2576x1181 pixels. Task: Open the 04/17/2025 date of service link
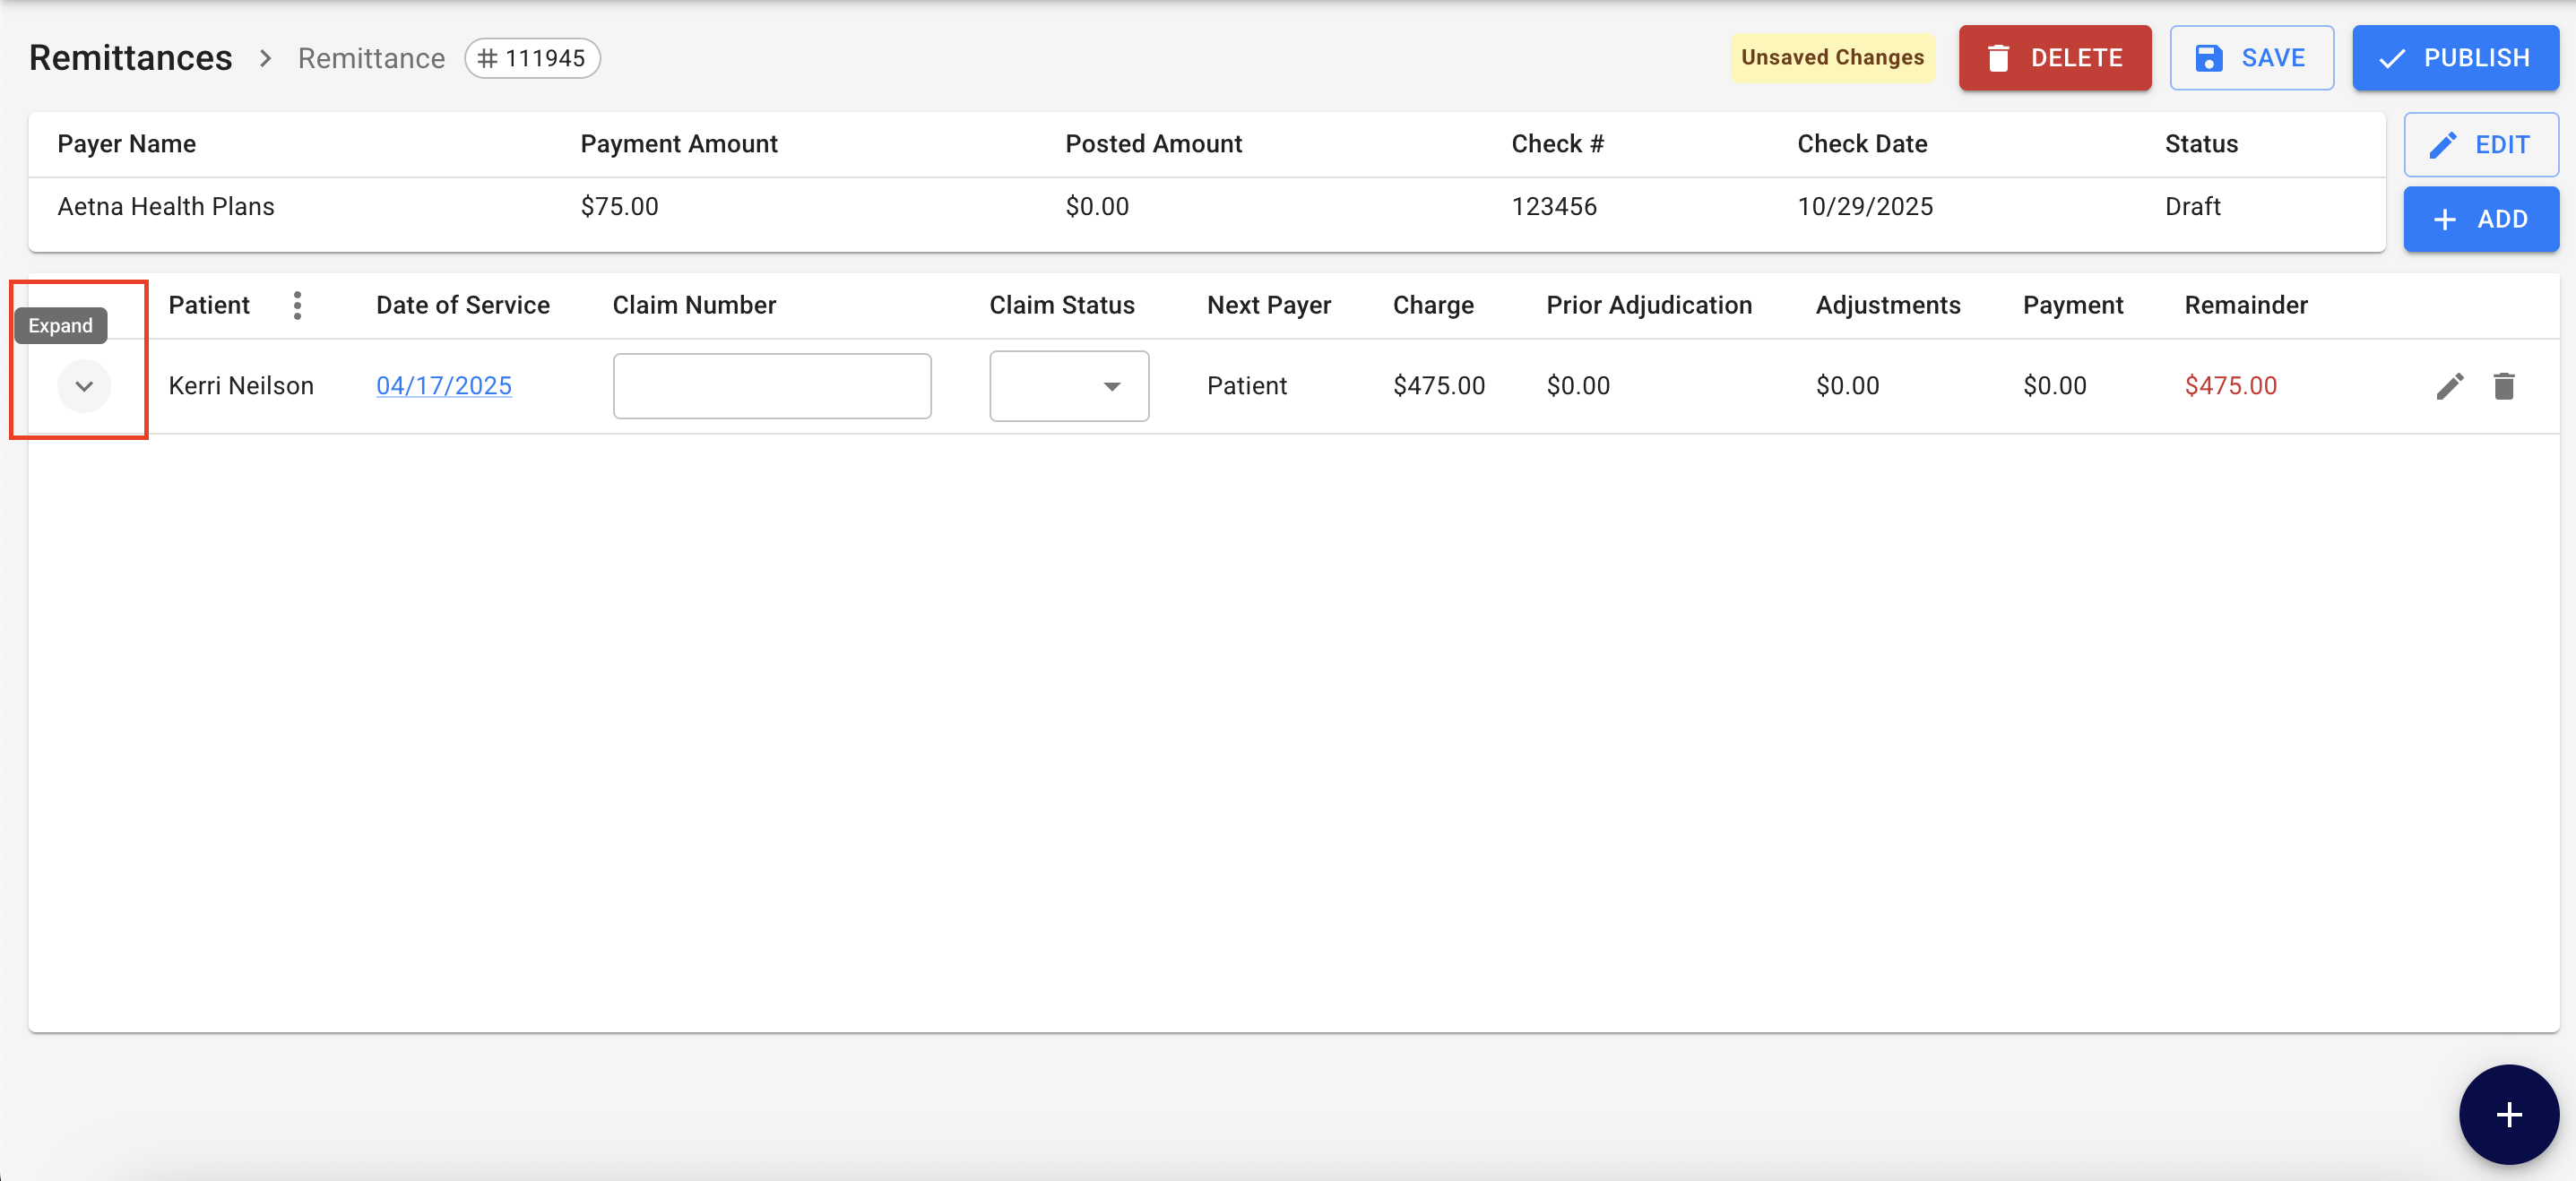click(x=443, y=386)
